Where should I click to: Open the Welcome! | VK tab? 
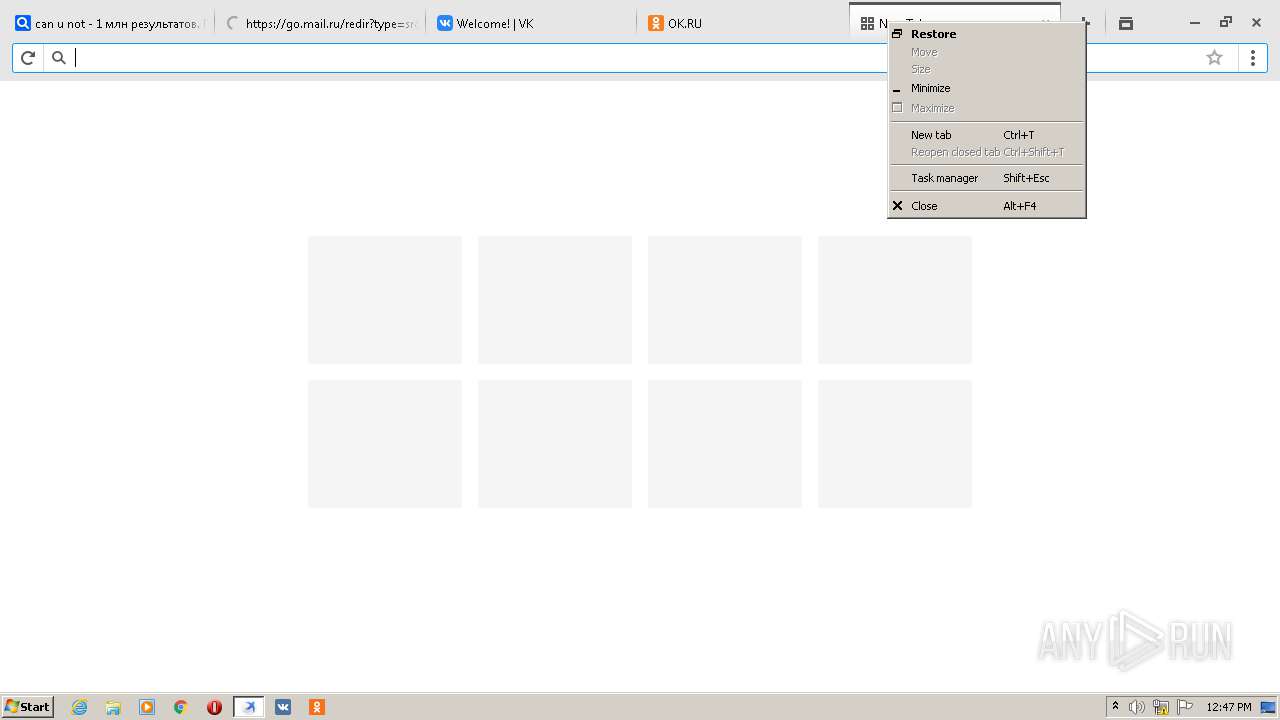click(x=531, y=23)
